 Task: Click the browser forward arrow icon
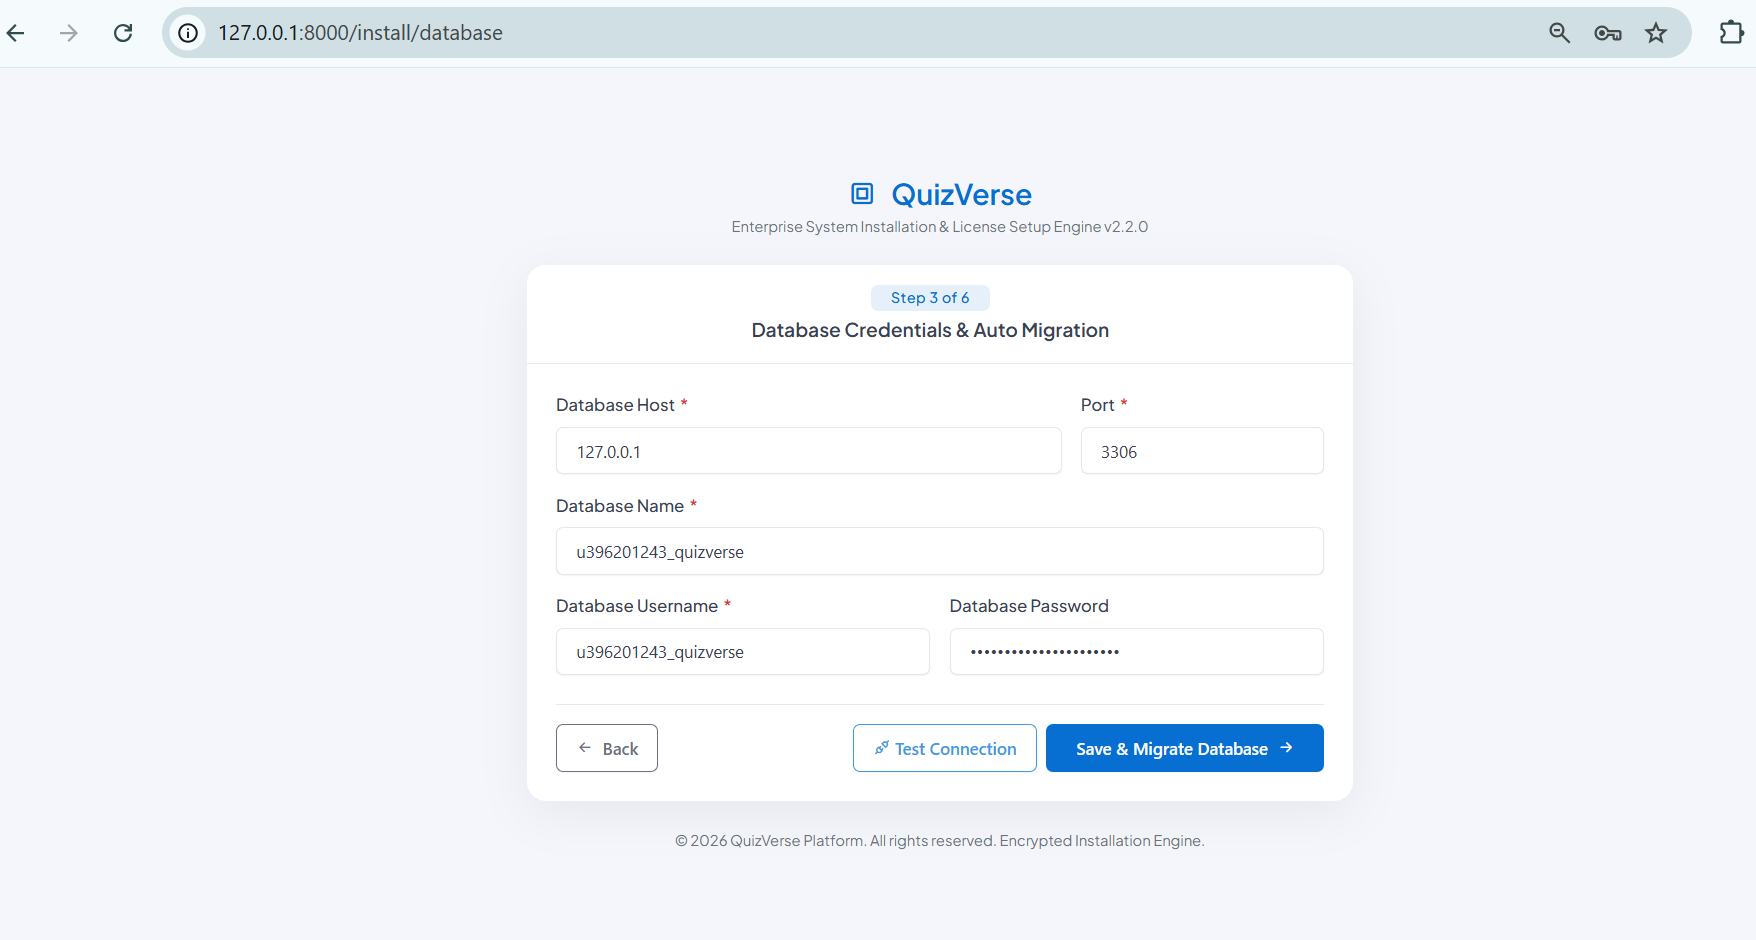[x=68, y=33]
